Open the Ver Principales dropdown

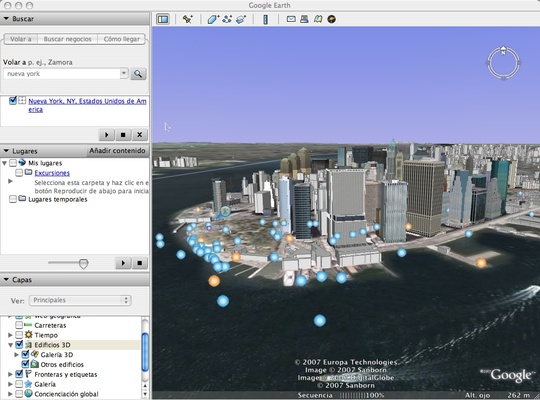(x=80, y=300)
